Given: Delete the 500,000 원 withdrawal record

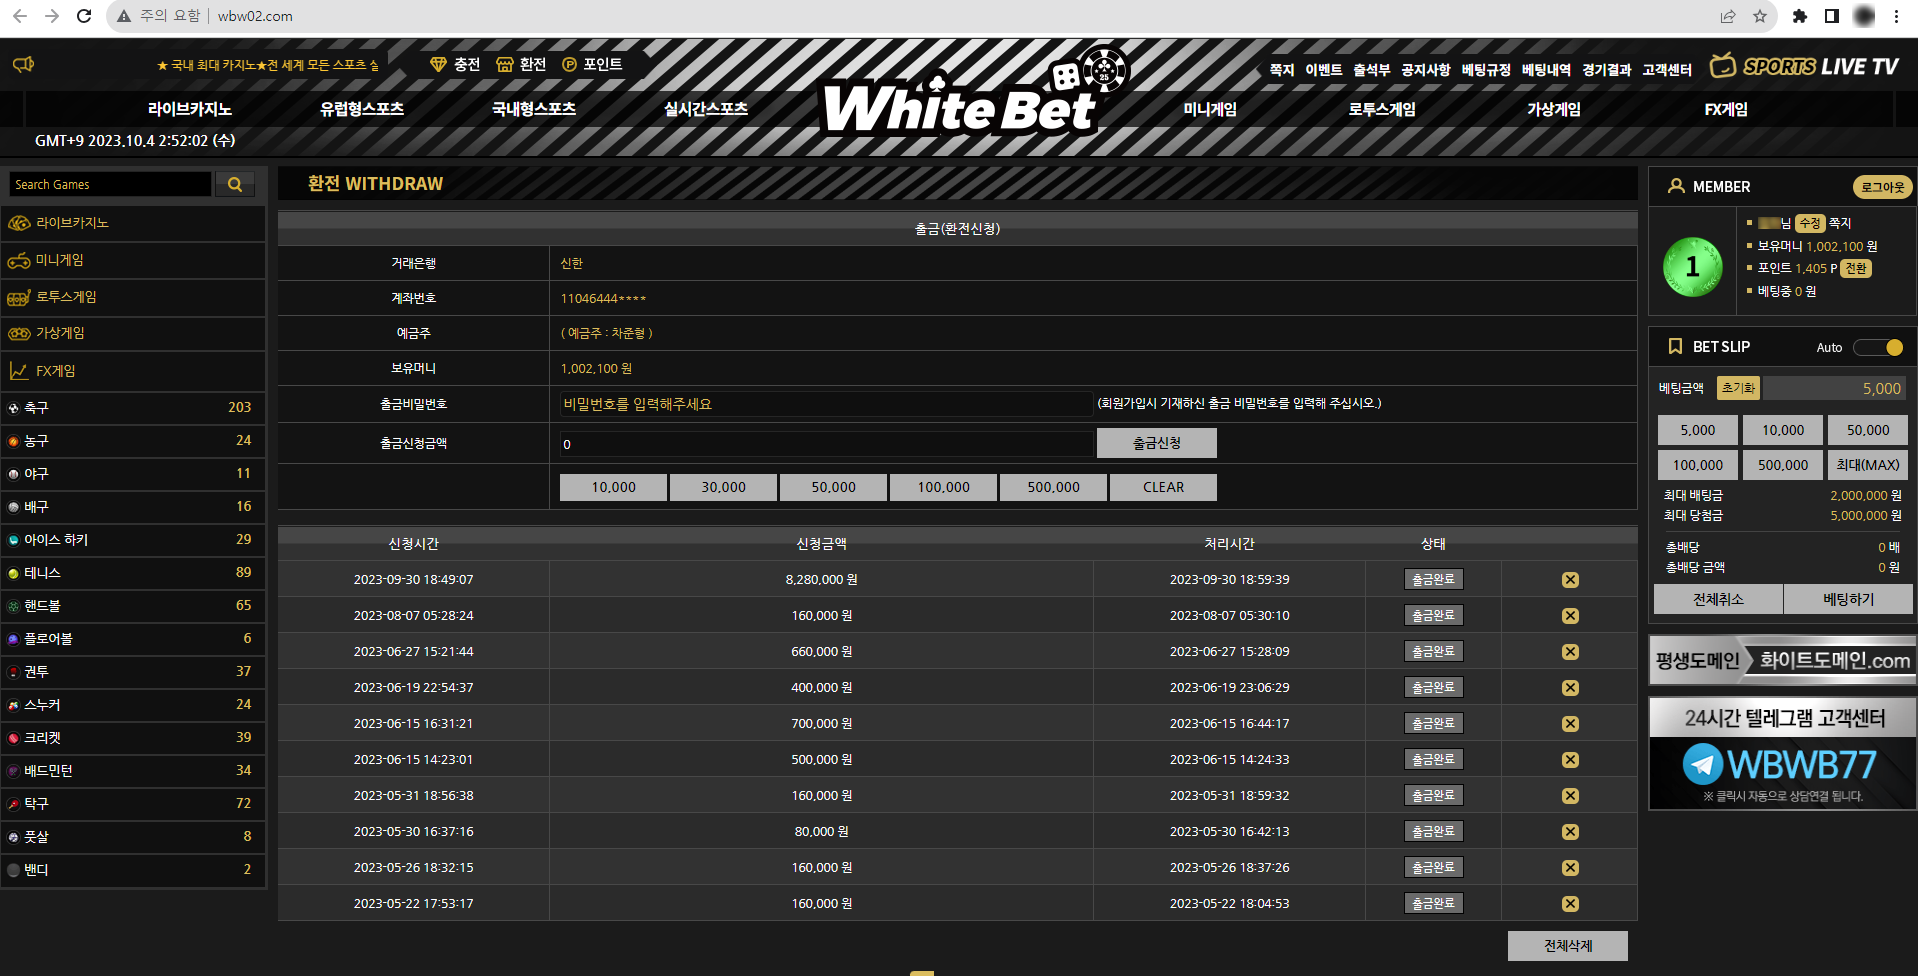Looking at the screenshot, I should point(1570,760).
